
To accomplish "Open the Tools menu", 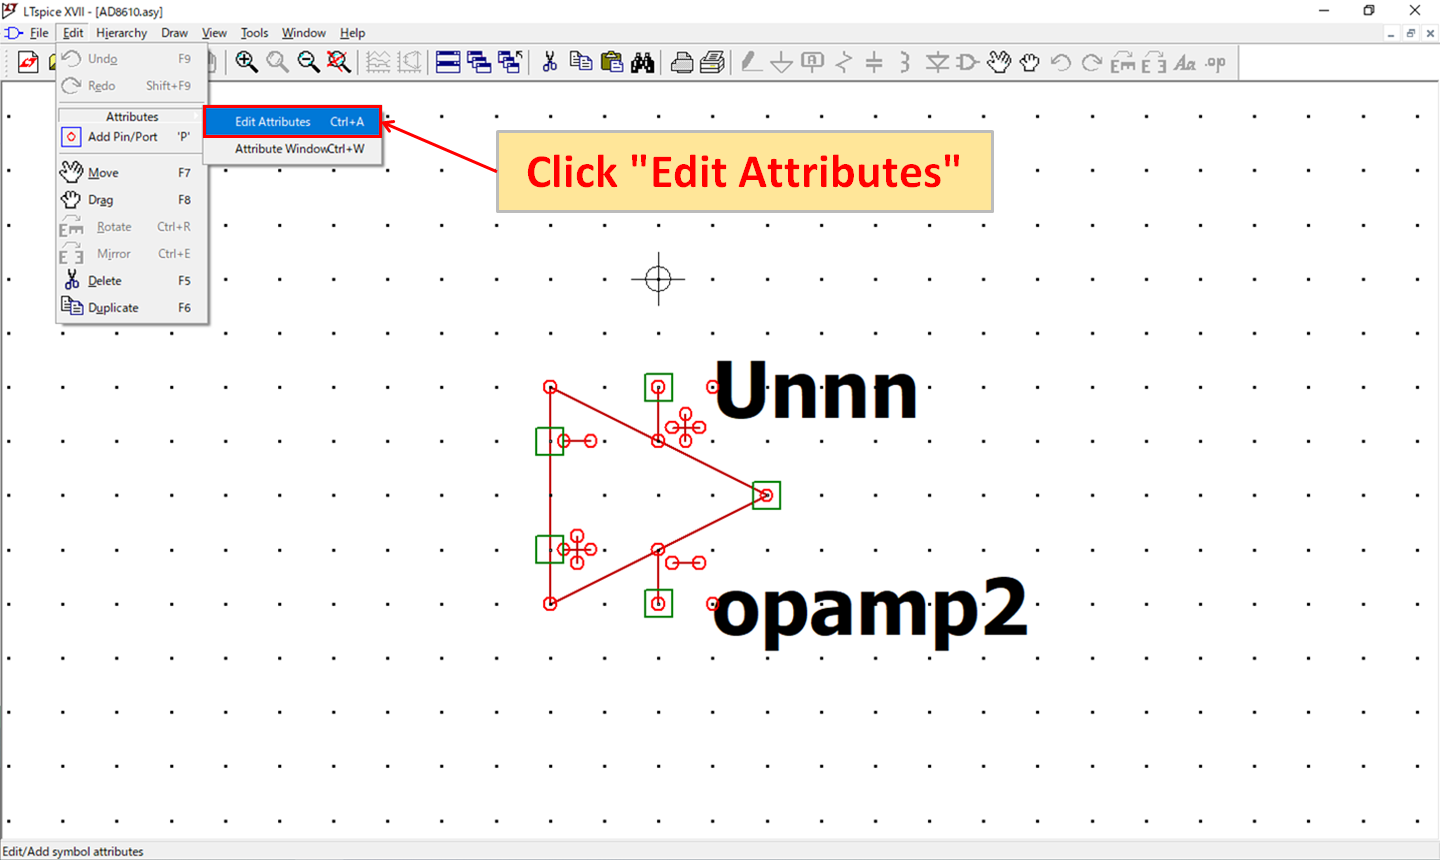I will (254, 33).
